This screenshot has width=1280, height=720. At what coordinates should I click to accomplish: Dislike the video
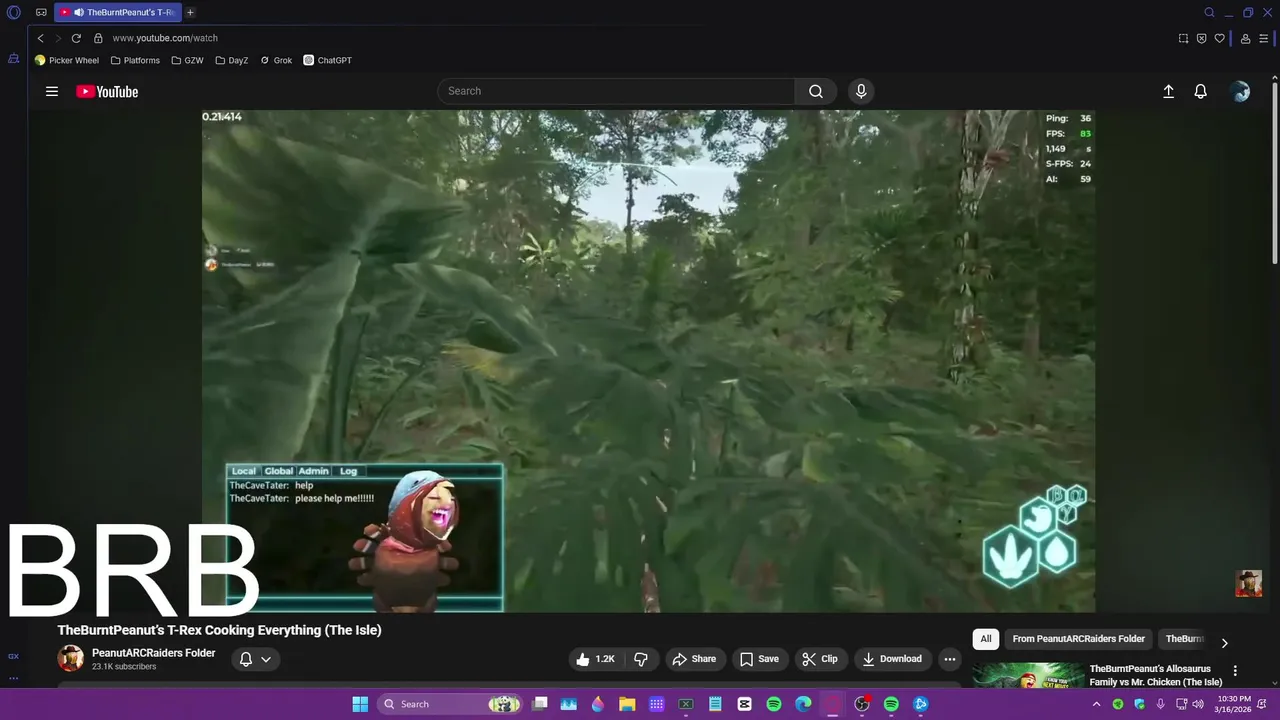(641, 659)
